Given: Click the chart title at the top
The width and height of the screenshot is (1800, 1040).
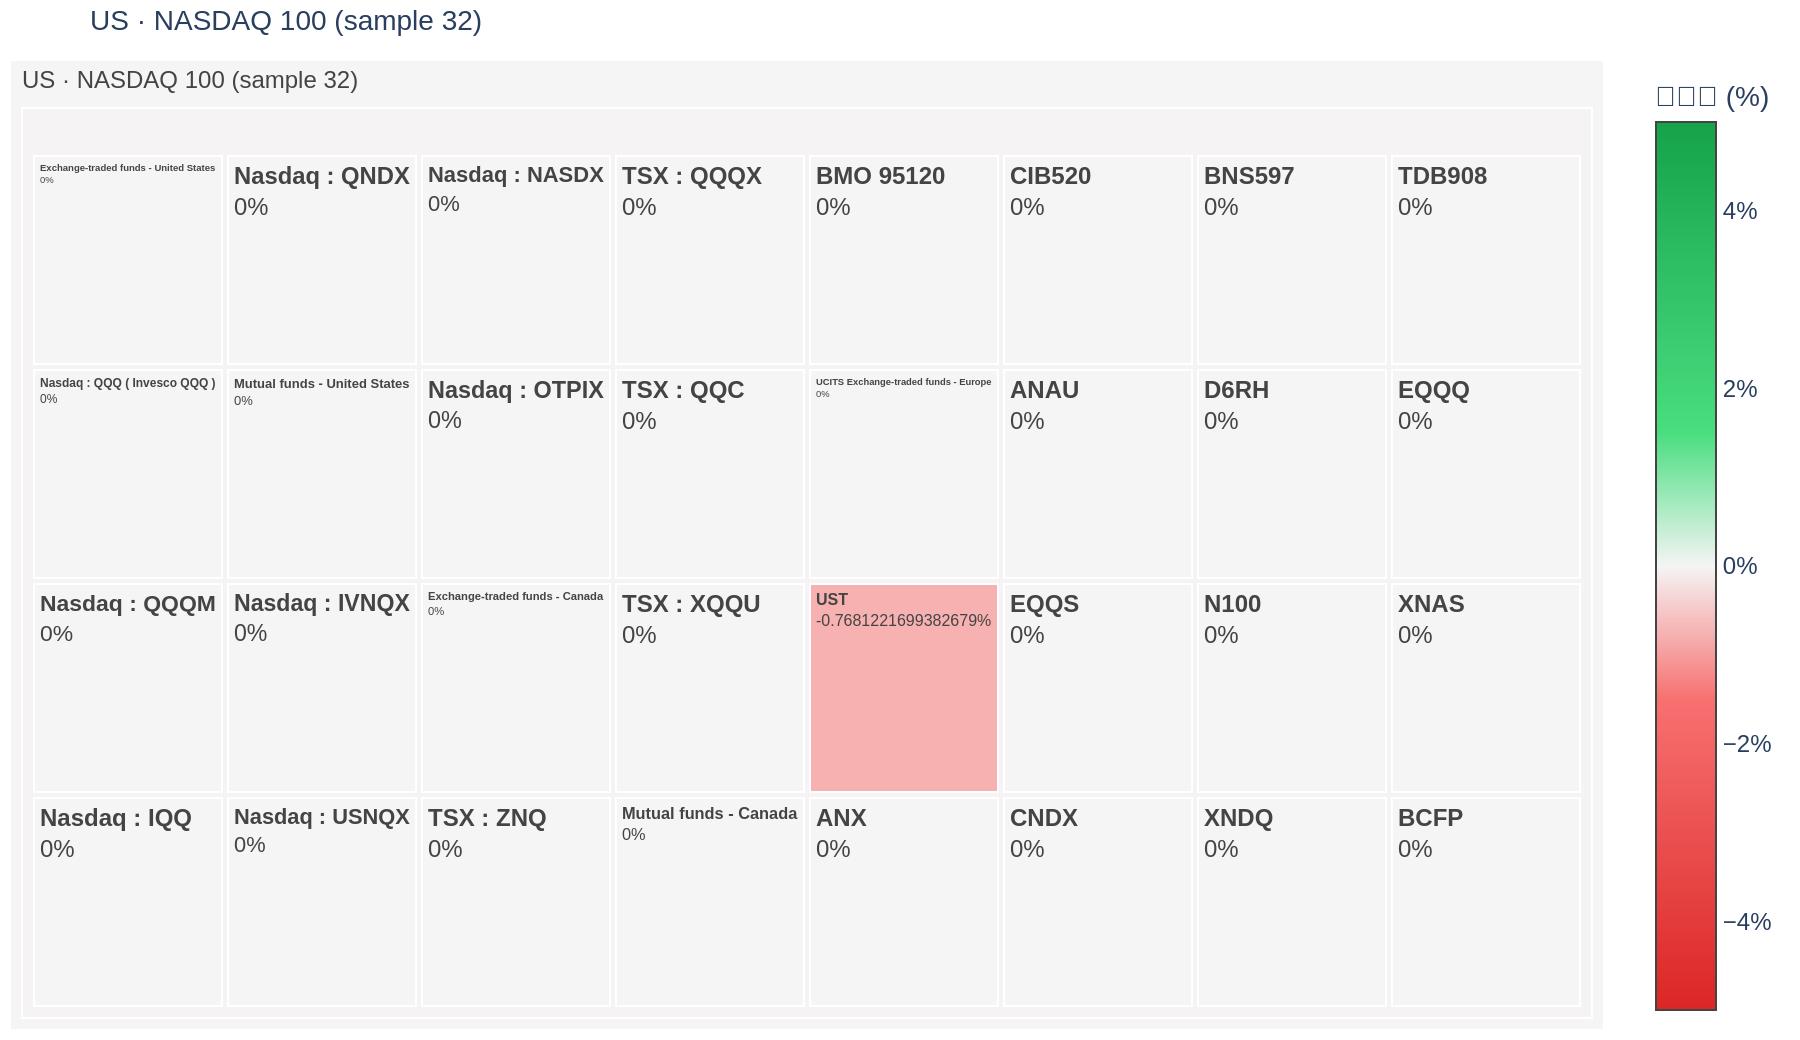Looking at the screenshot, I should (286, 21).
